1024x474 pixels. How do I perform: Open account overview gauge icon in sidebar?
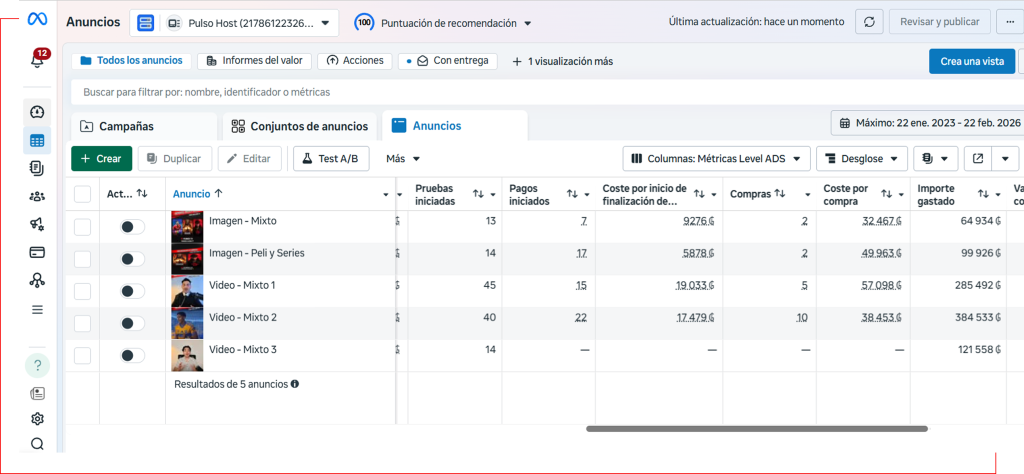(x=37, y=113)
